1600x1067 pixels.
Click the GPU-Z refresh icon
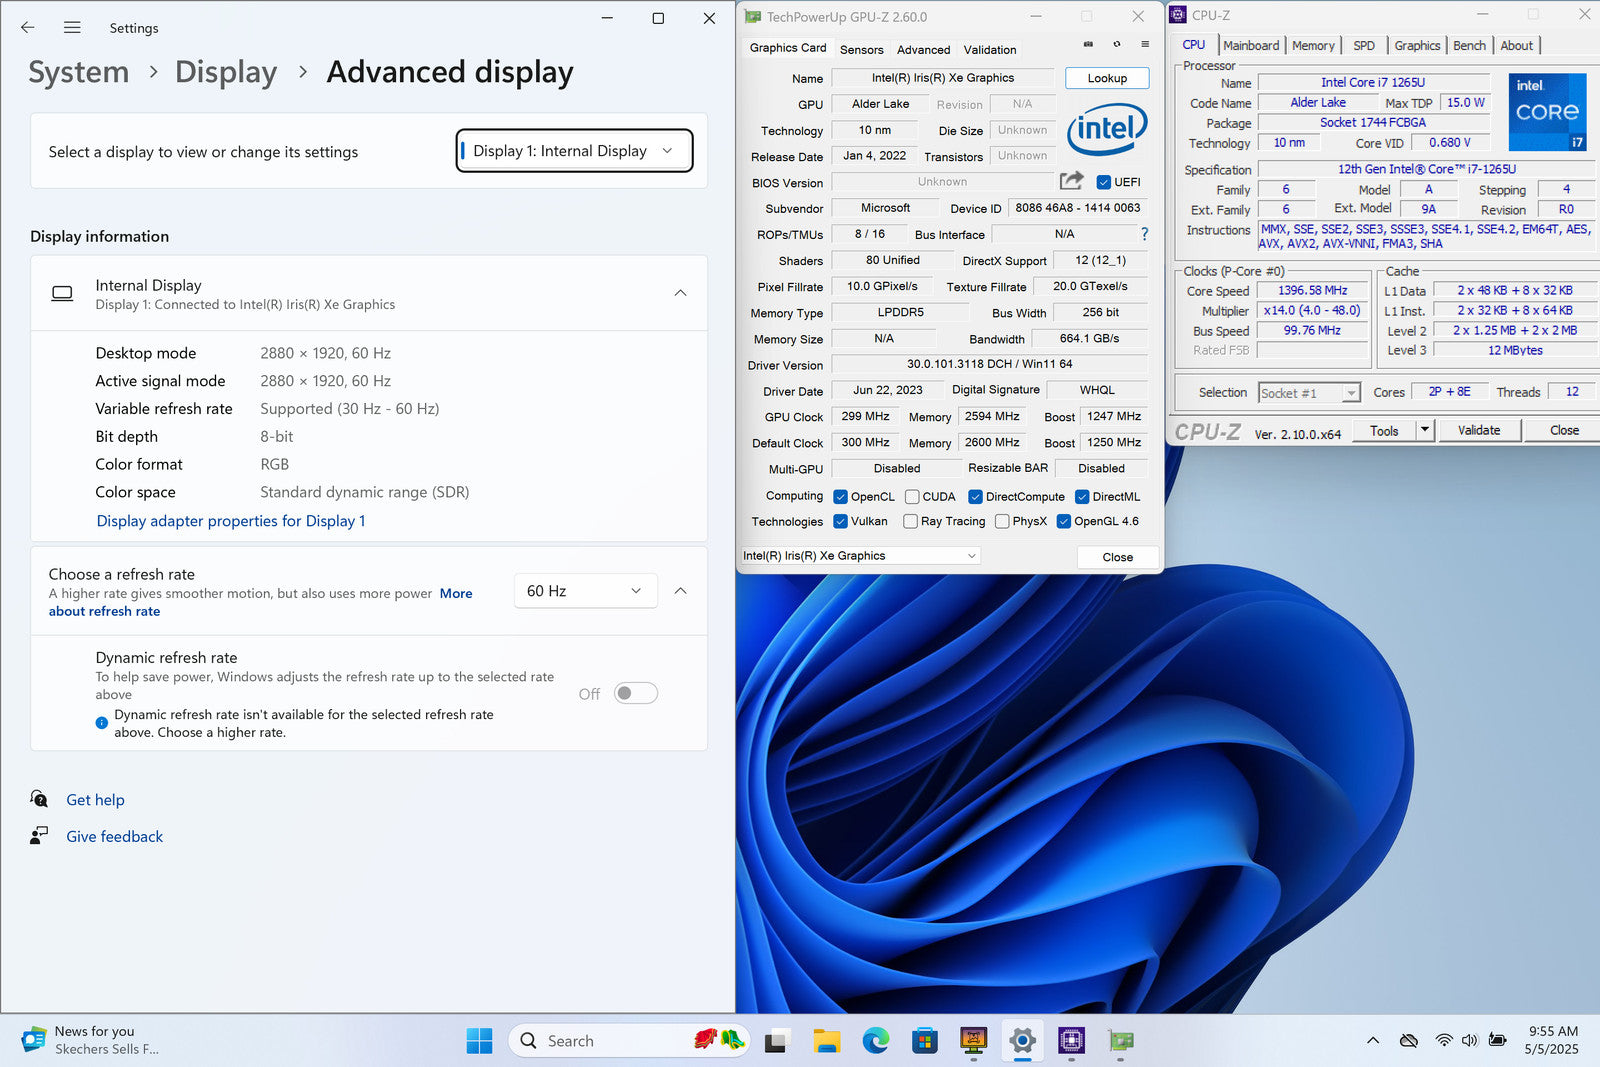1117,44
